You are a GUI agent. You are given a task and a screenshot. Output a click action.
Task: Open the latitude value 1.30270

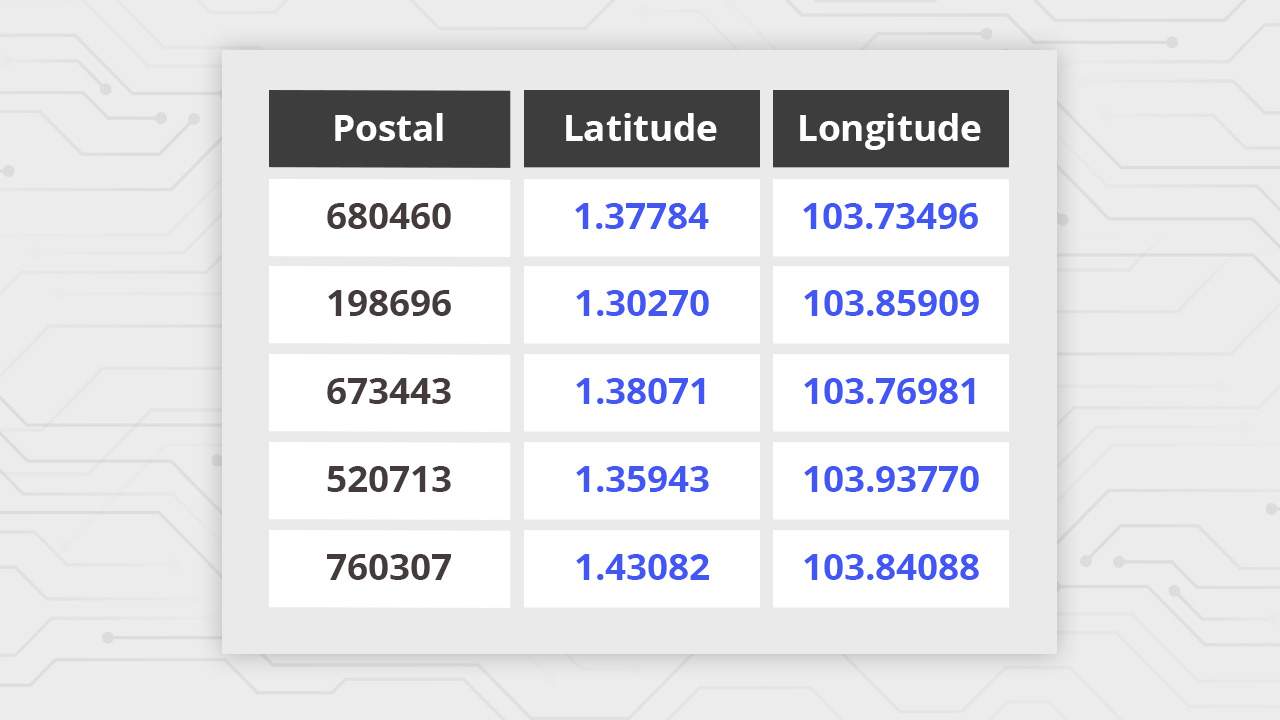641,304
